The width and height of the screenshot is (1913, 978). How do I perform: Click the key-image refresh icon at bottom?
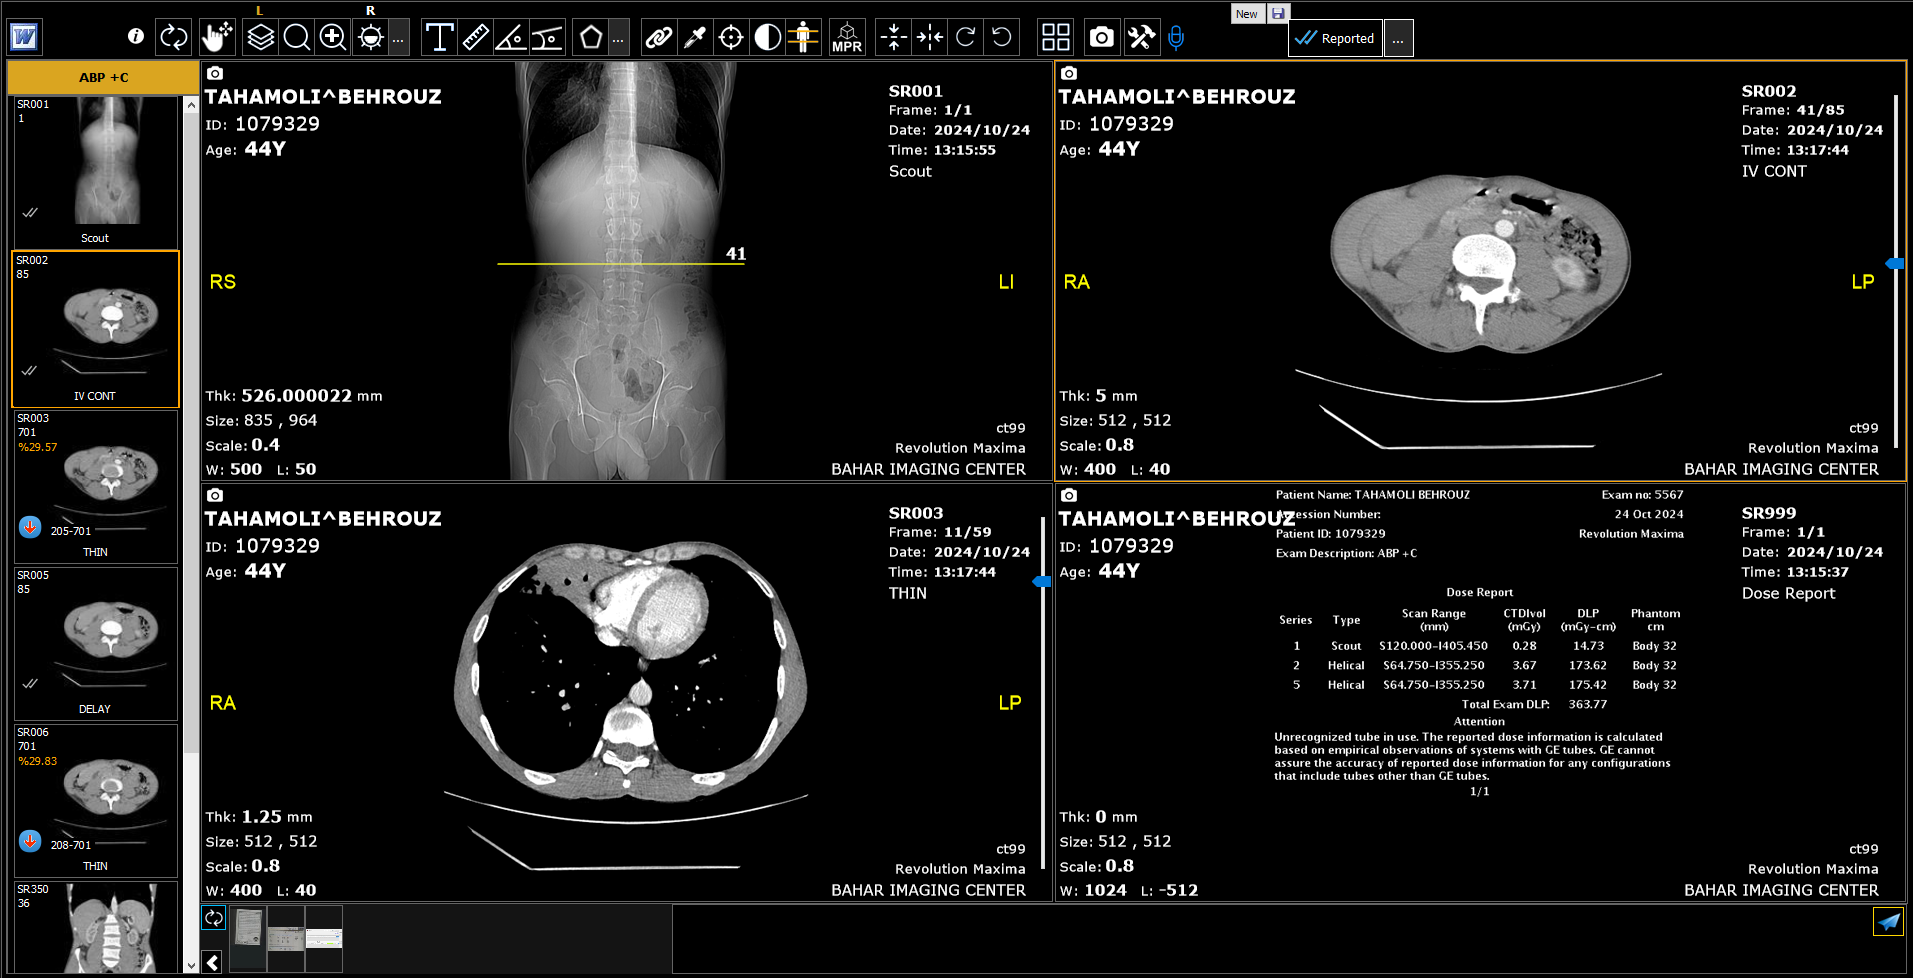[213, 918]
